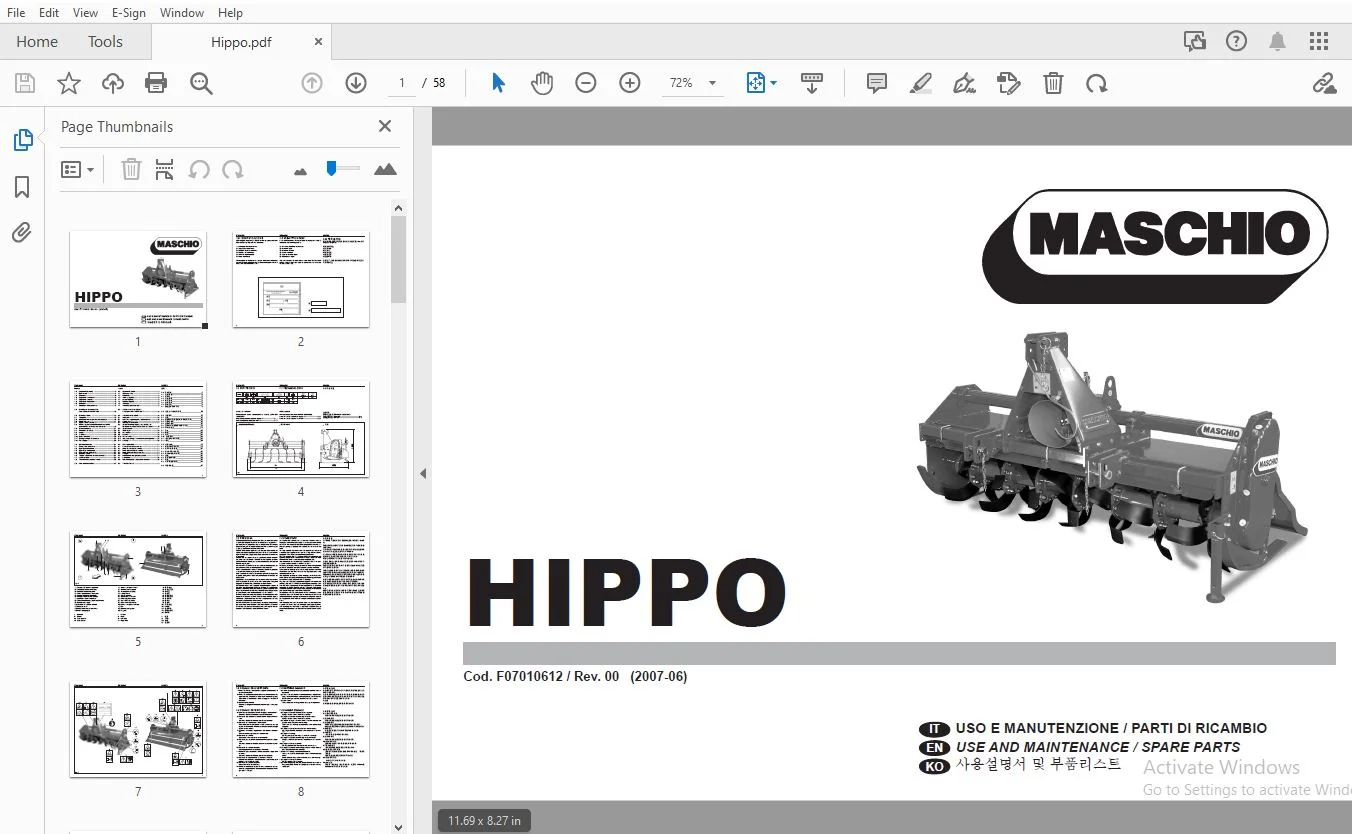The width and height of the screenshot is (1352, 834).
Task: Select page 3 thumbnail
Action: pos(138,429)
